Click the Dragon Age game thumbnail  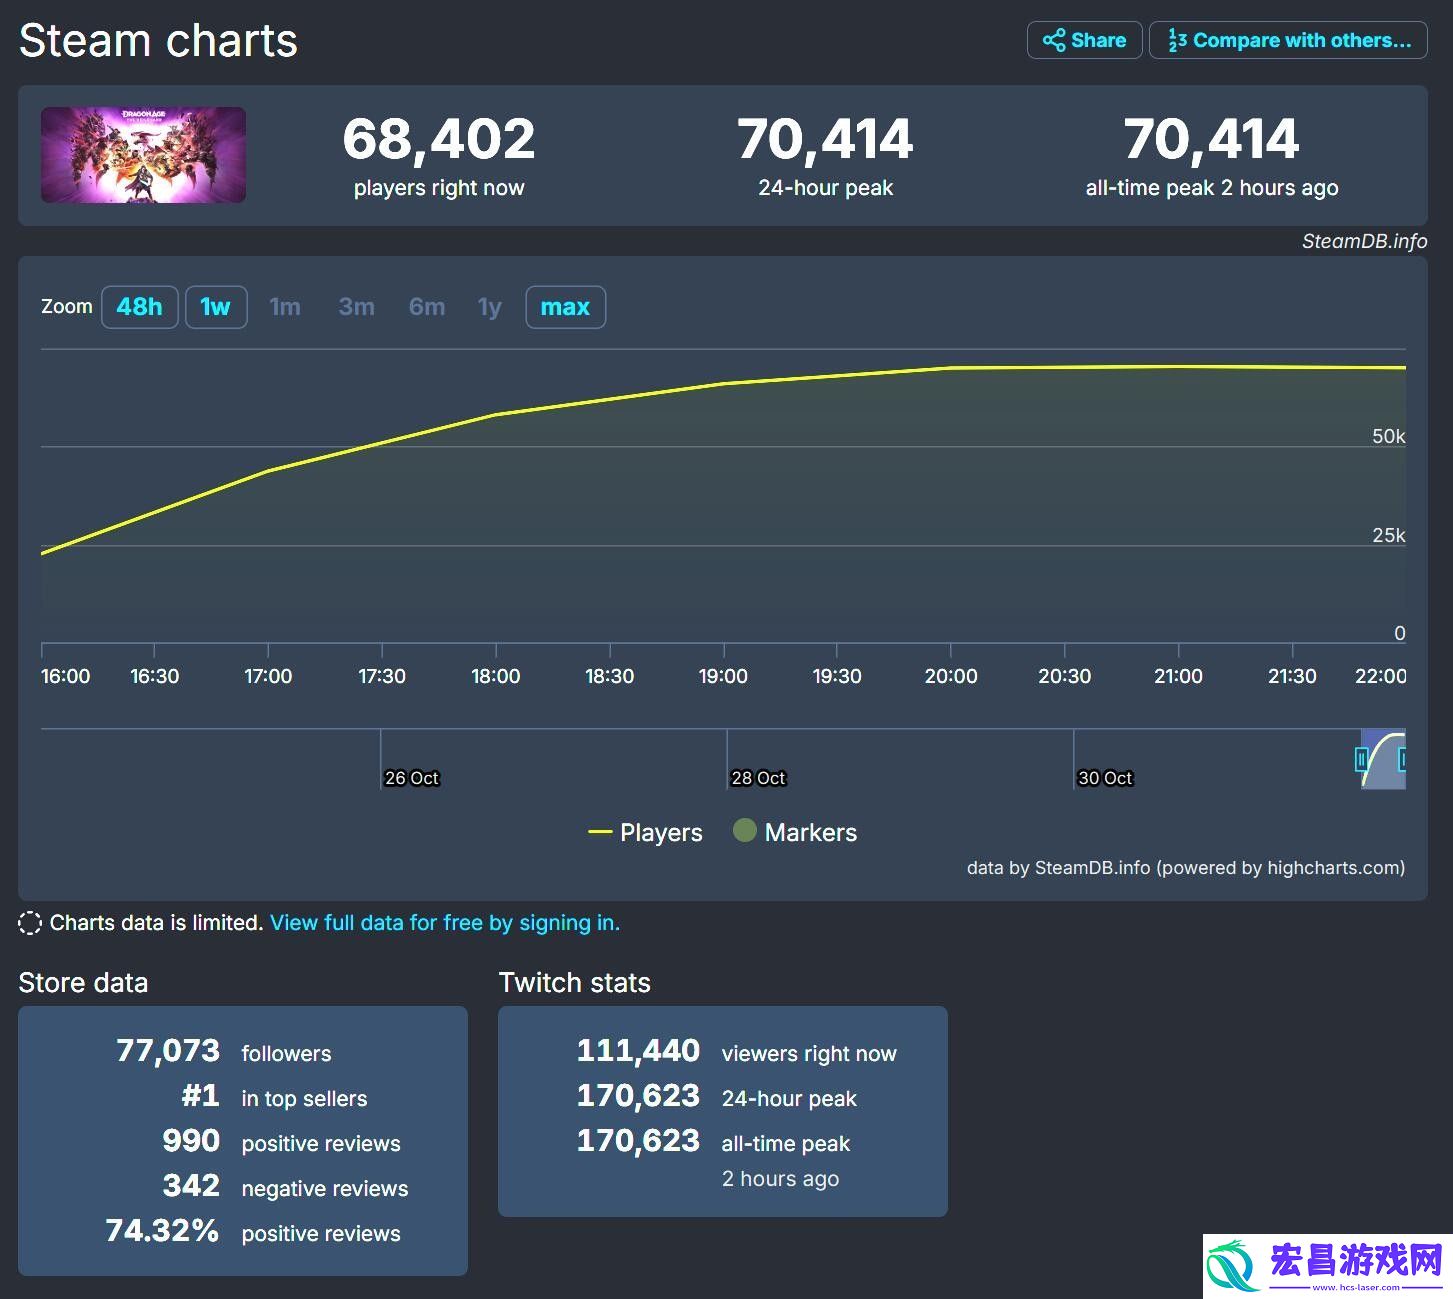point(143,155)
